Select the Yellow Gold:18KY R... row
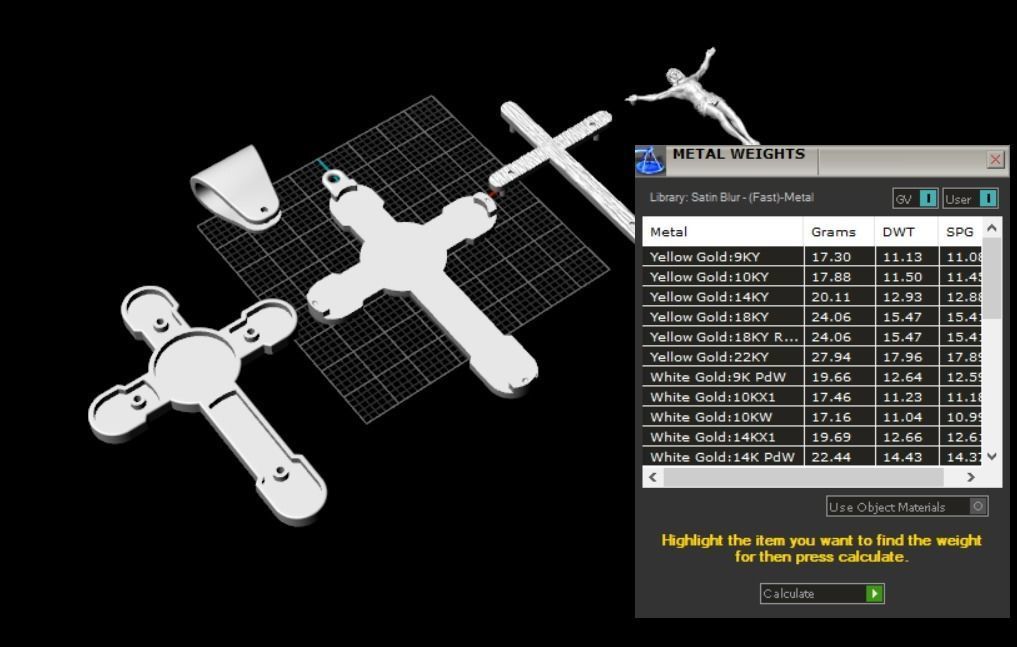 pos(812,337)
